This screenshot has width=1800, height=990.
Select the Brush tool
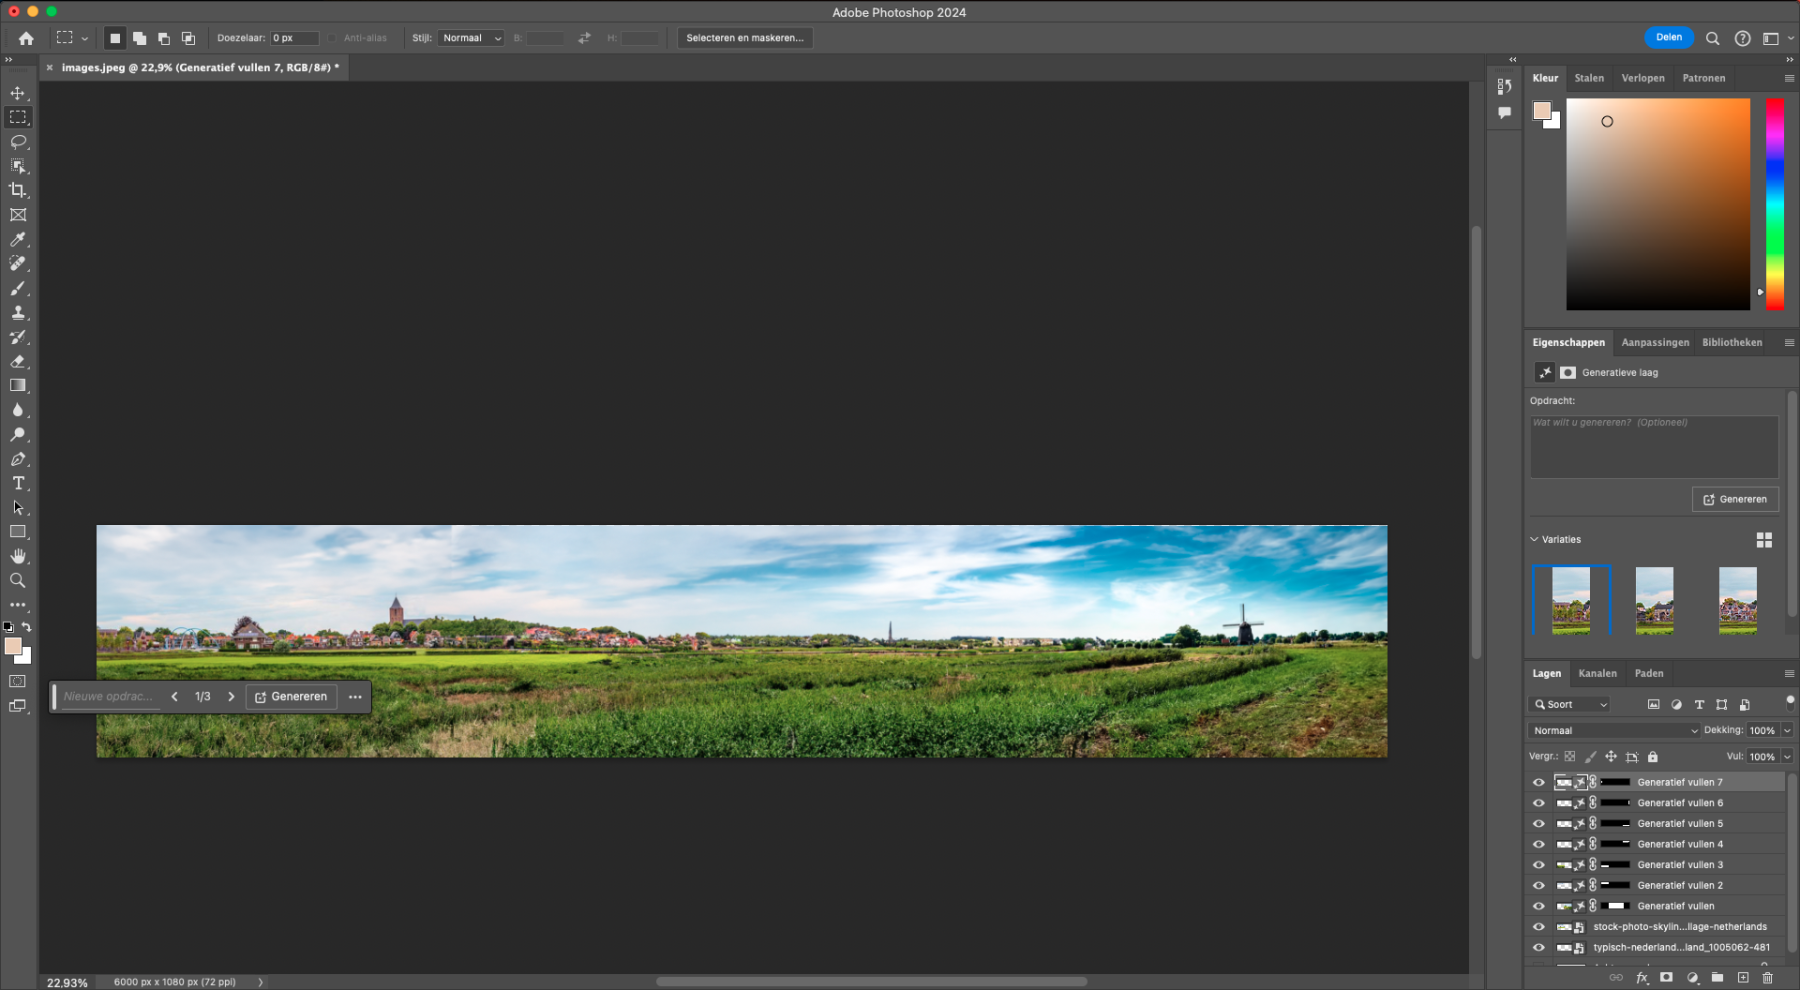pos(18,288)
